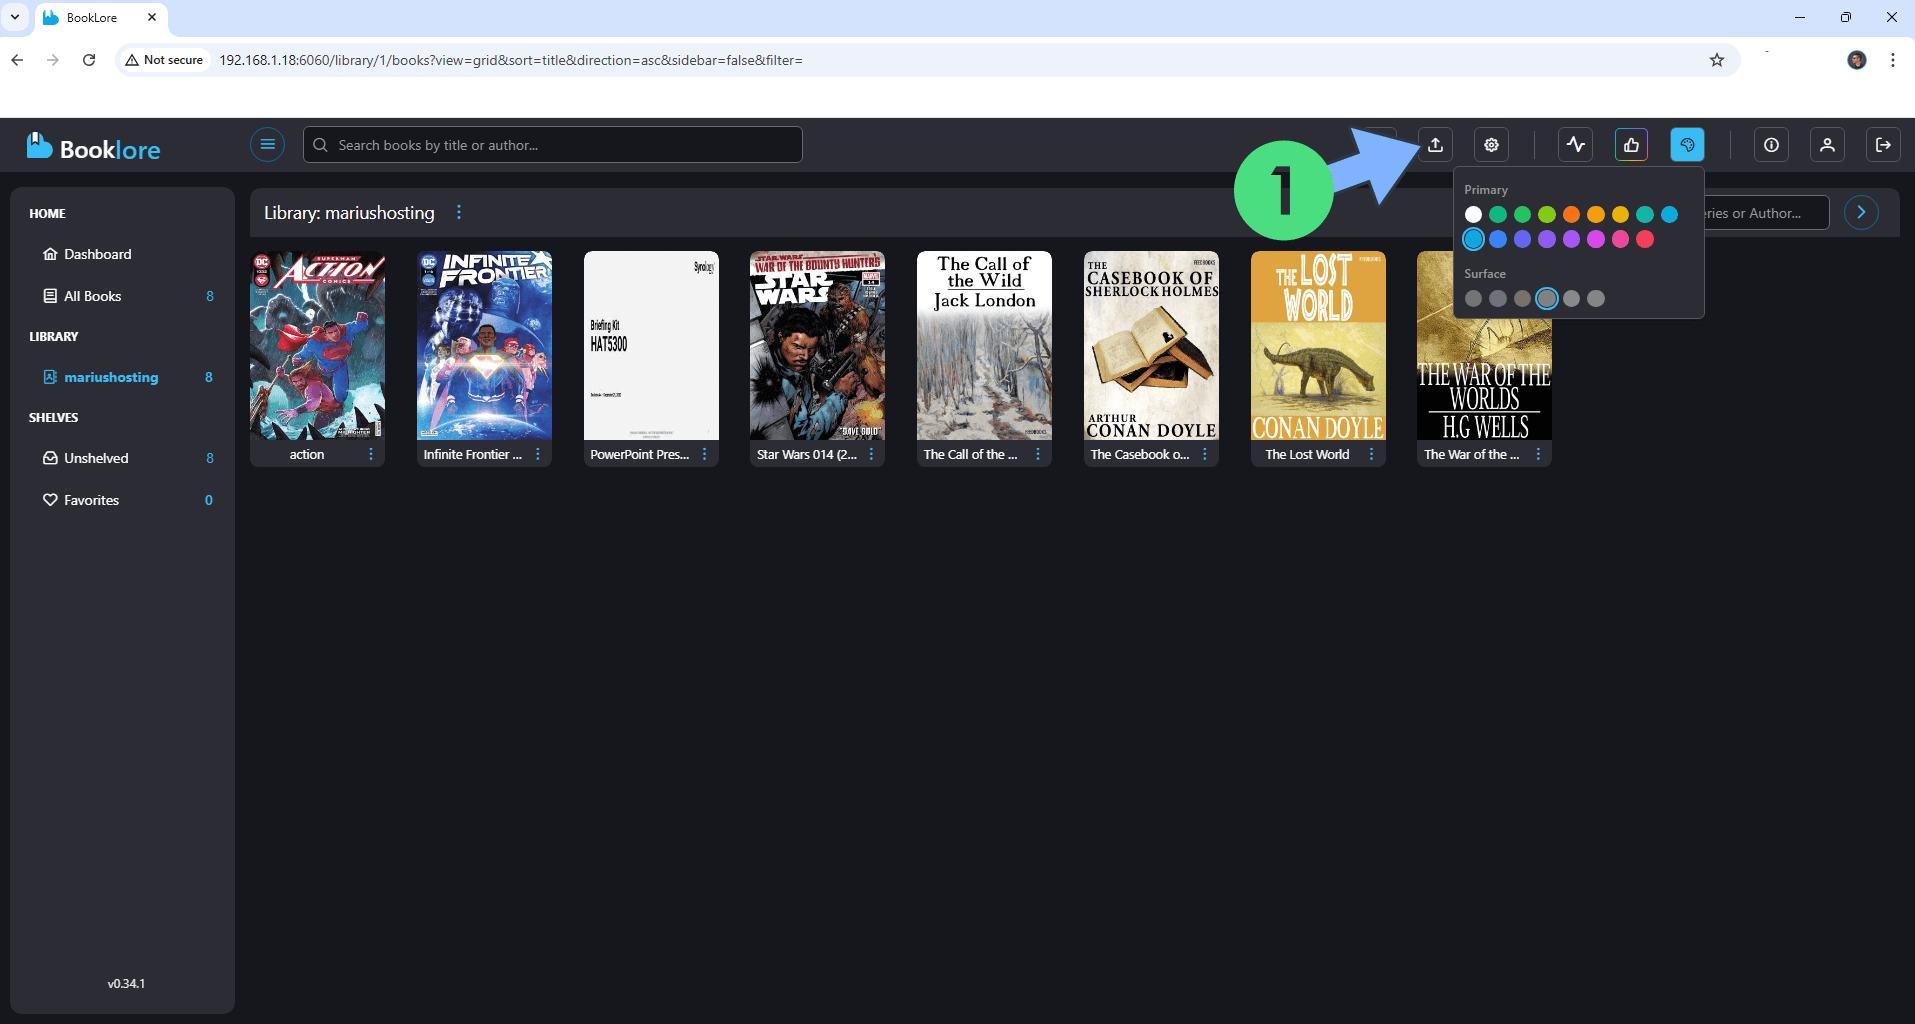Select magenta primary color swatch
1915x1024 pixels.
pos(1596,239)
